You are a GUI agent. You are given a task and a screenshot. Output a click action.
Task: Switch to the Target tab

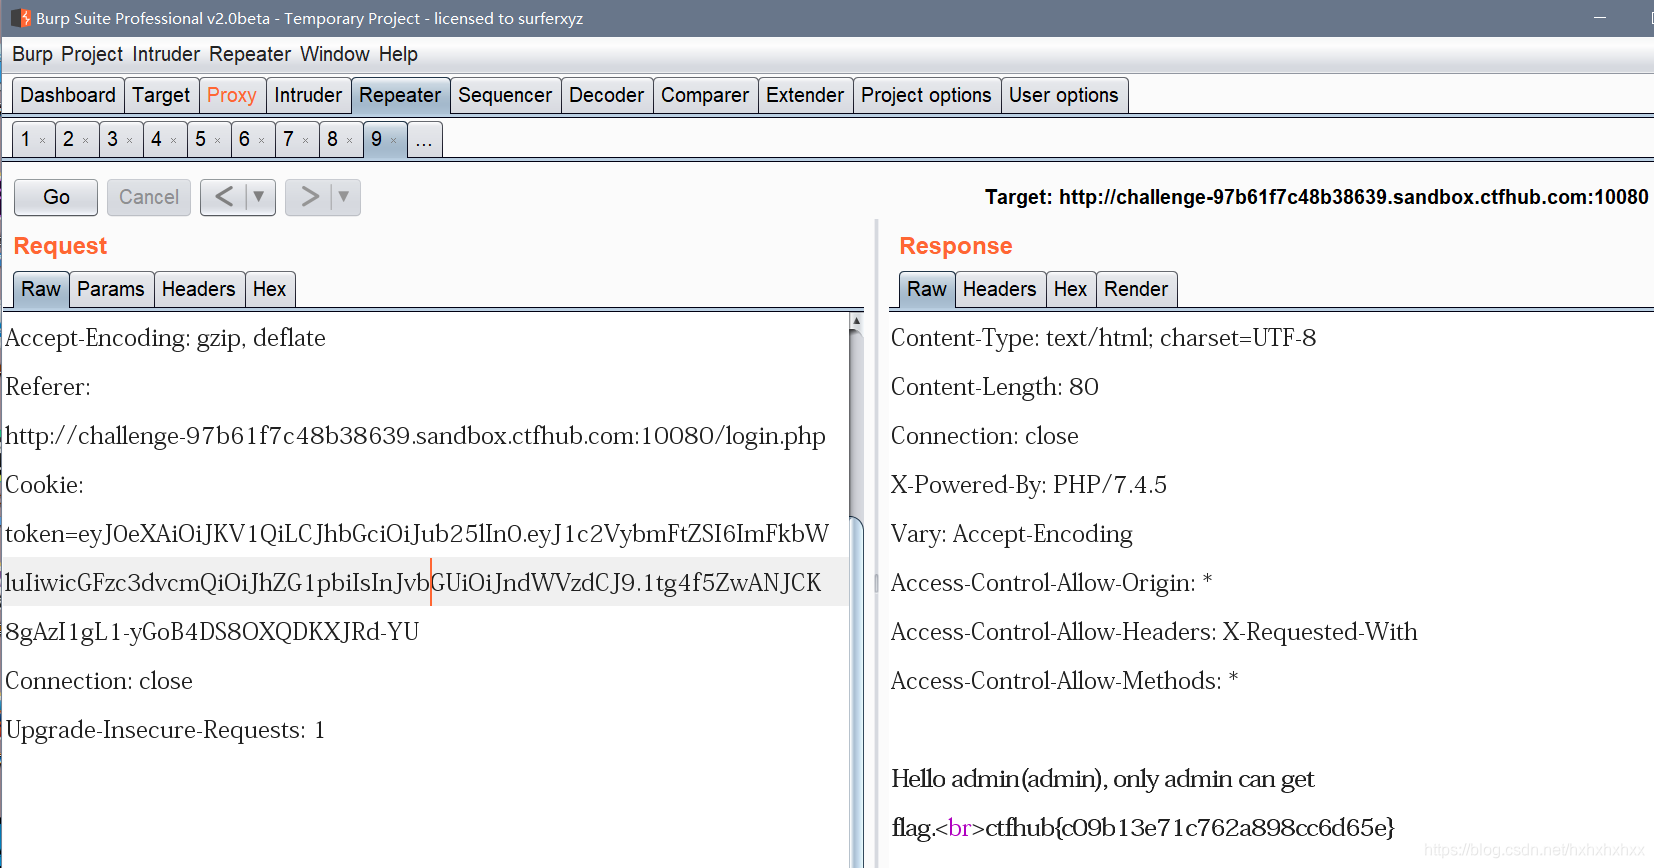pyautogui.click(x=161, y=95)
